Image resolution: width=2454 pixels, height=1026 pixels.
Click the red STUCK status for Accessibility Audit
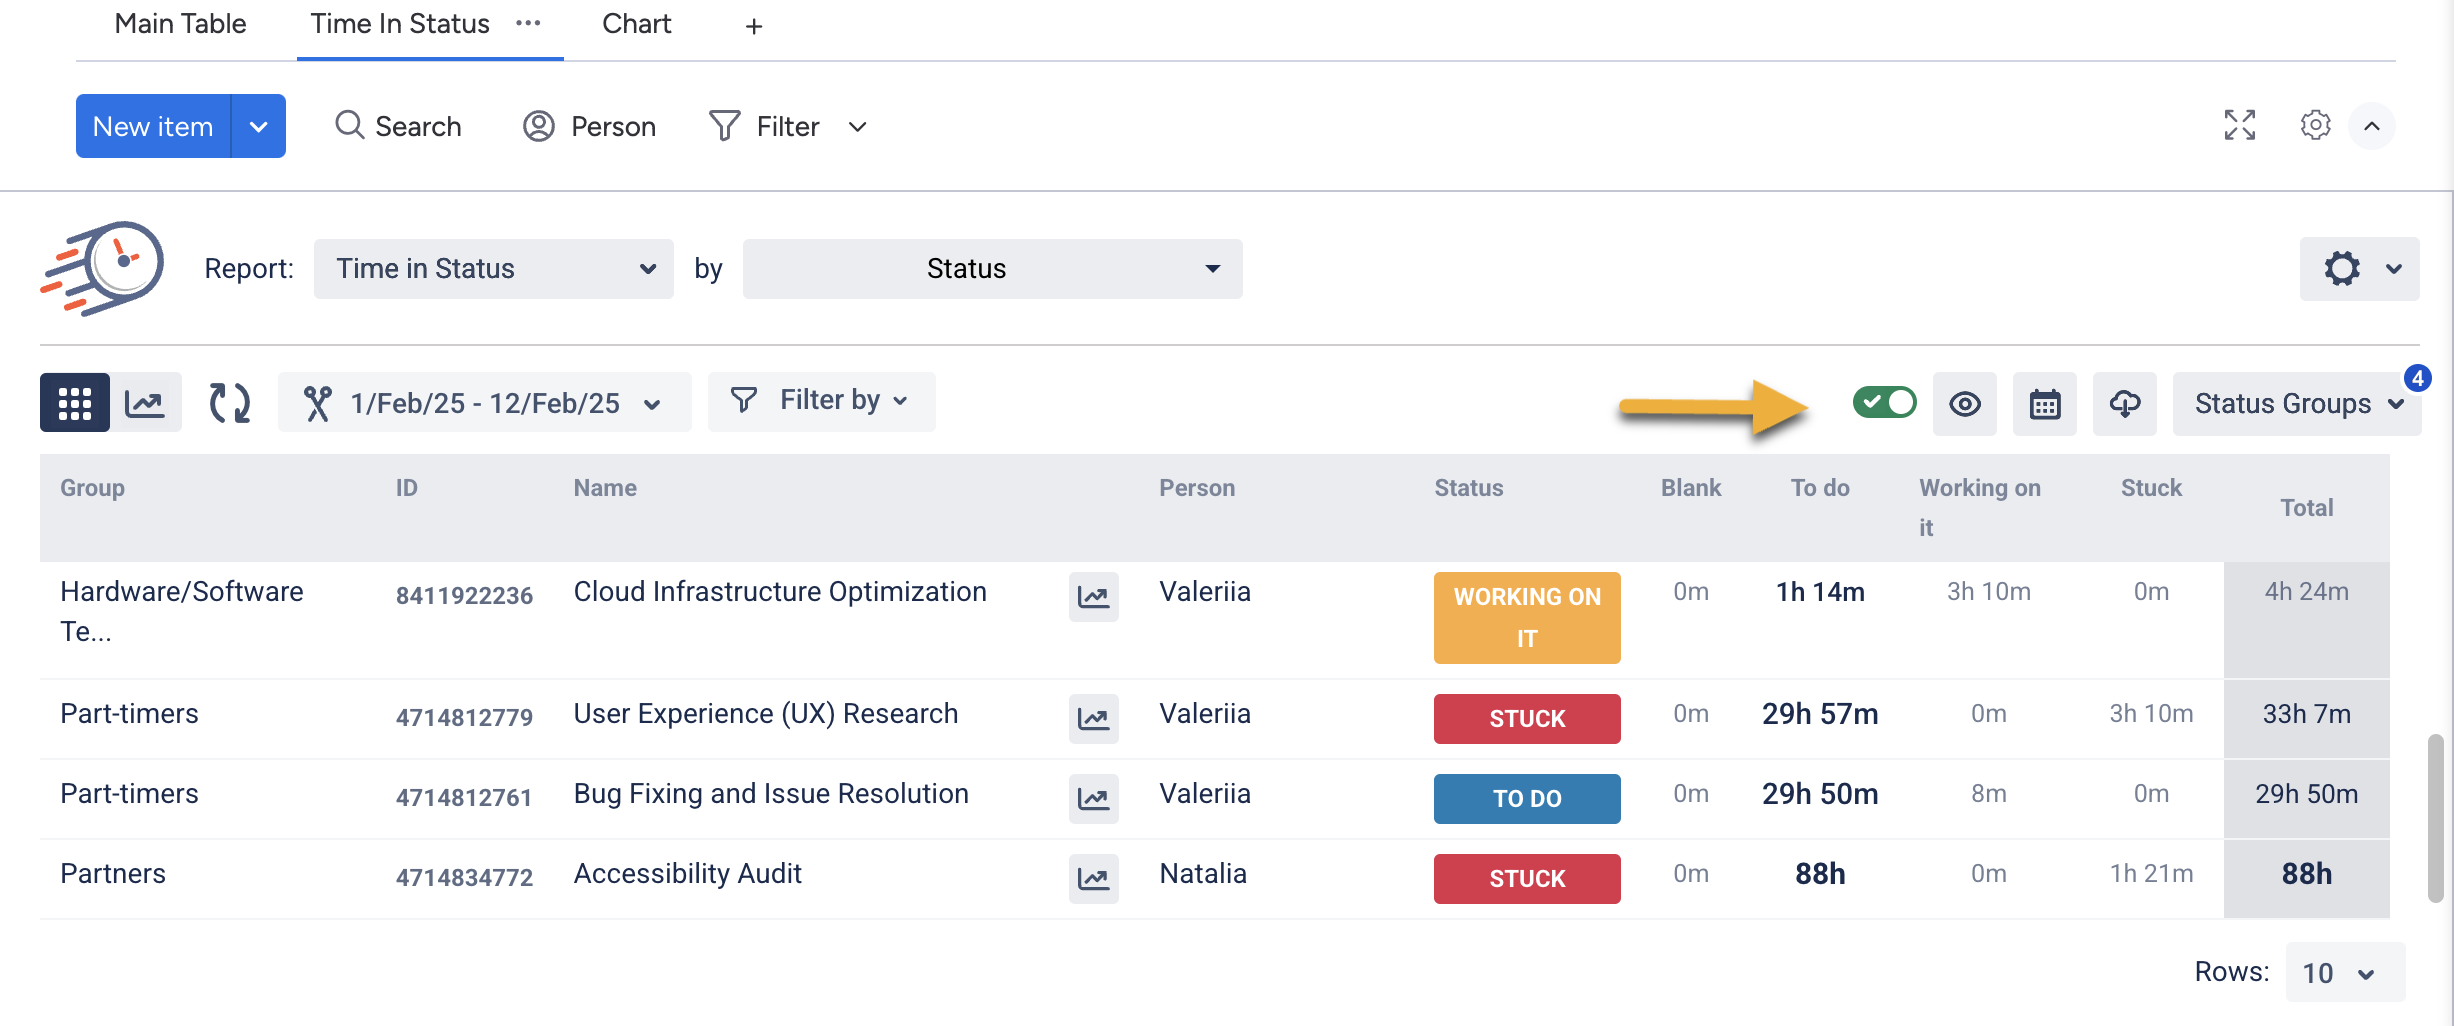pos(1526,879)
